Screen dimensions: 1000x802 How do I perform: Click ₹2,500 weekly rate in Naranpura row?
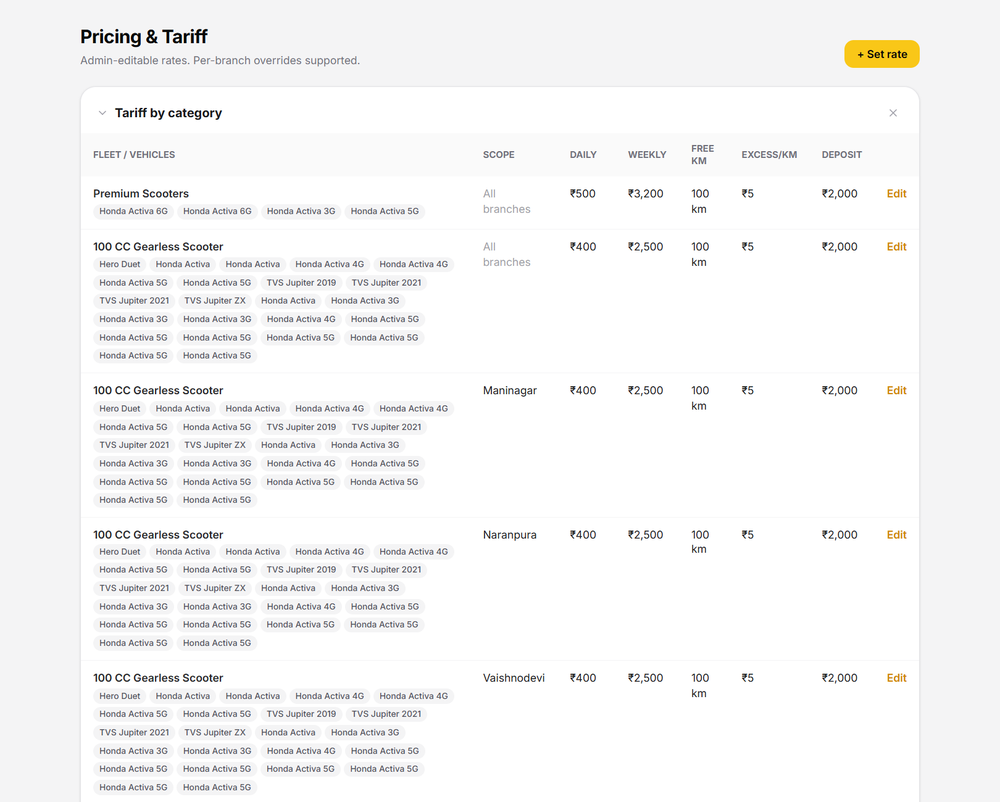[645, 535]
